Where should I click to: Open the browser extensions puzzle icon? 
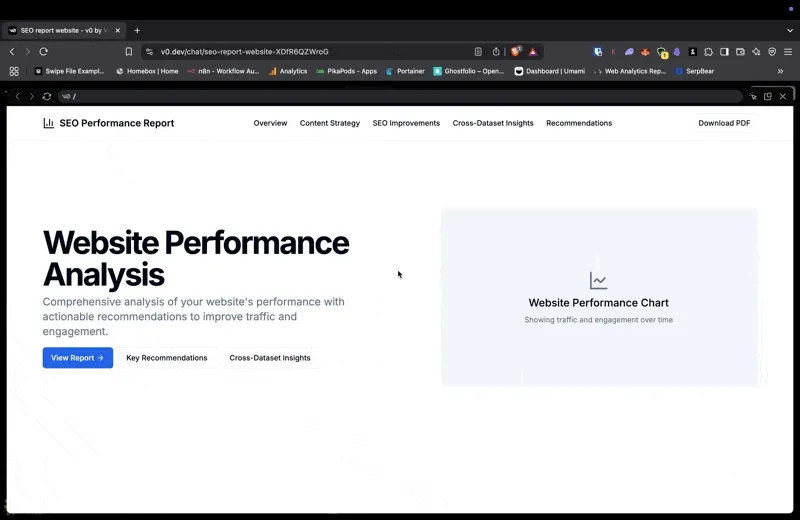[708, 51]
